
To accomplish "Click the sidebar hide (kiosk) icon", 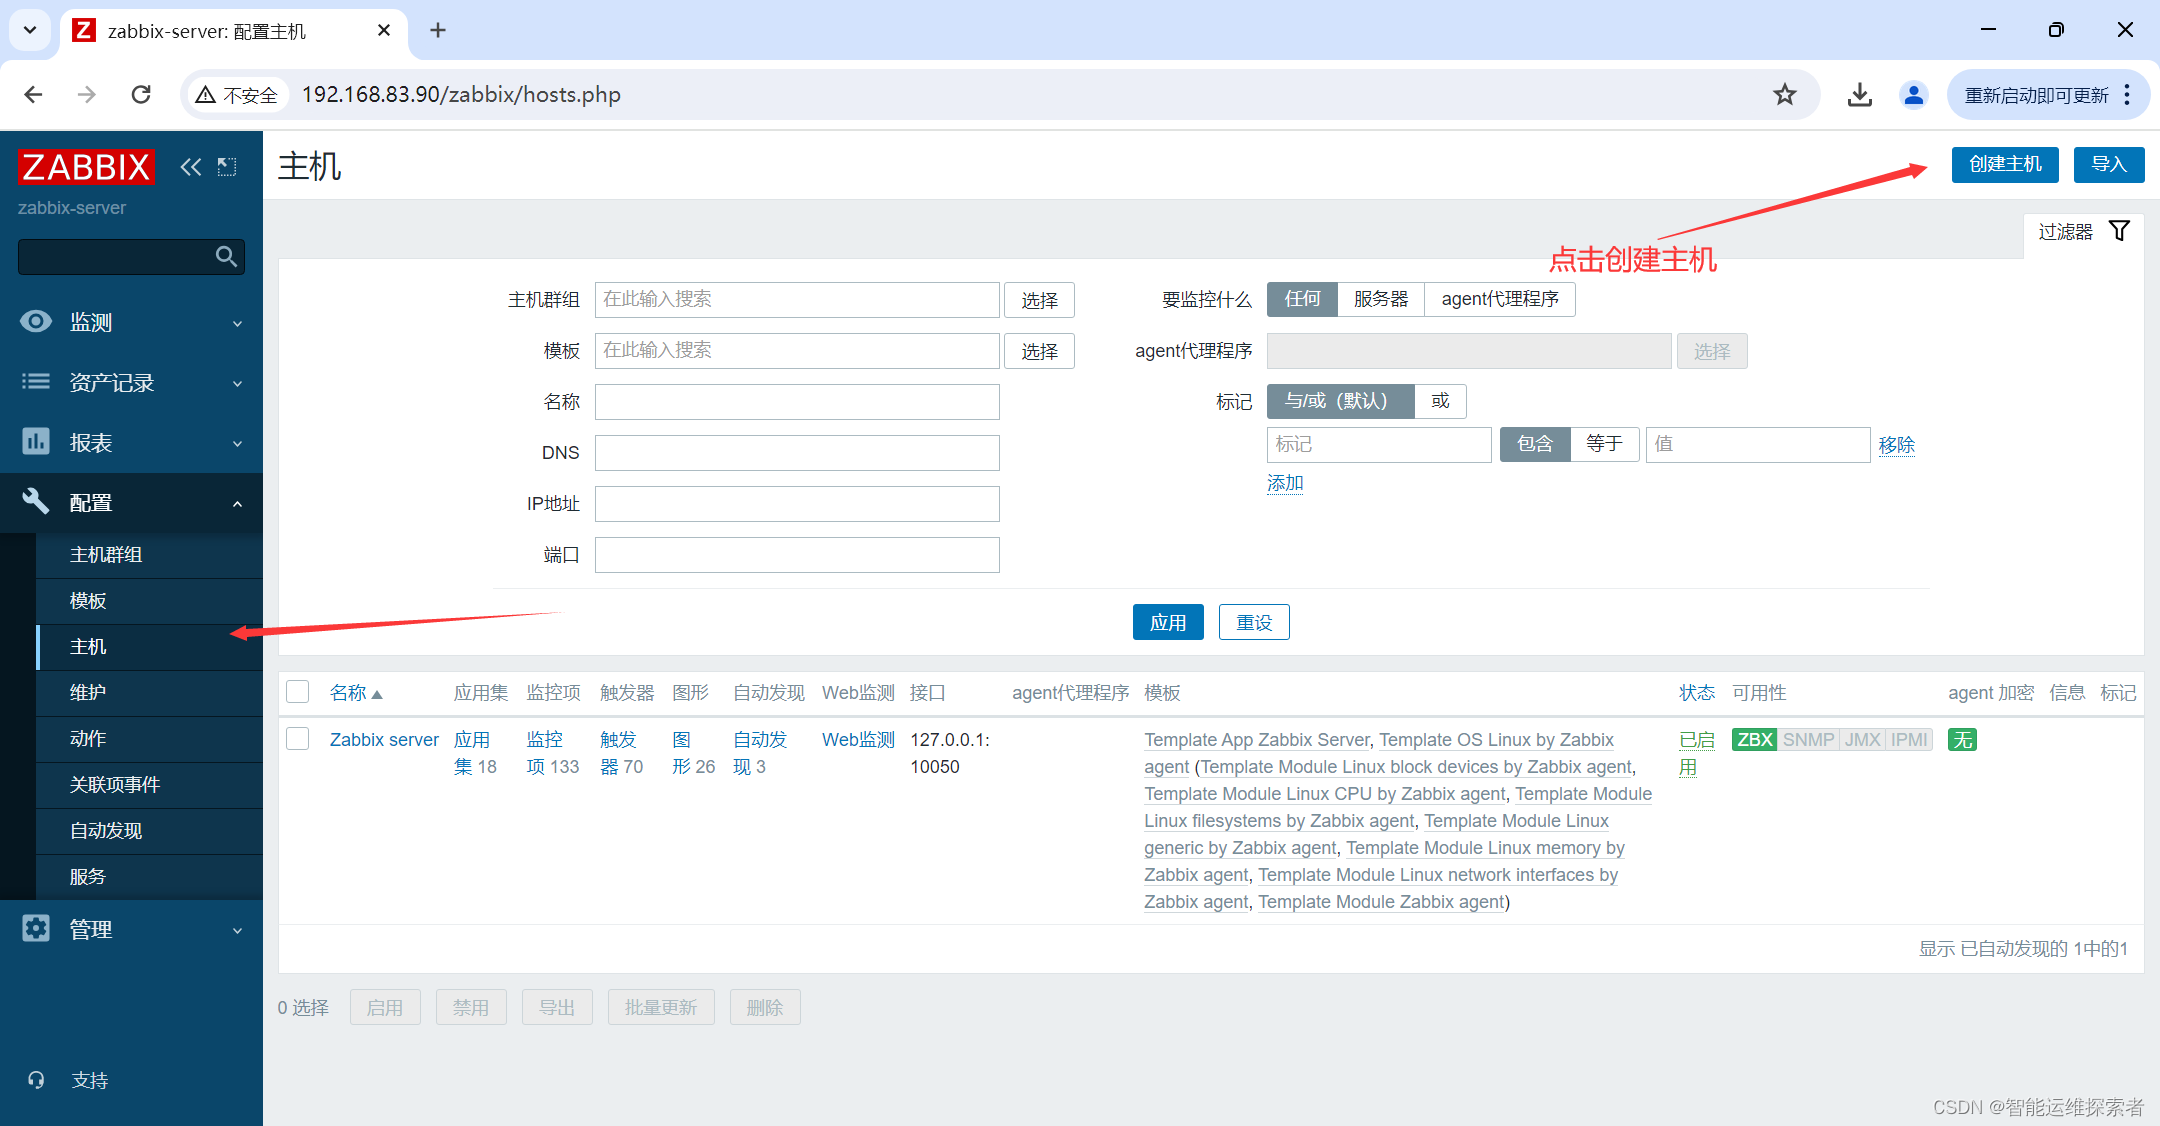I will 227,167.
